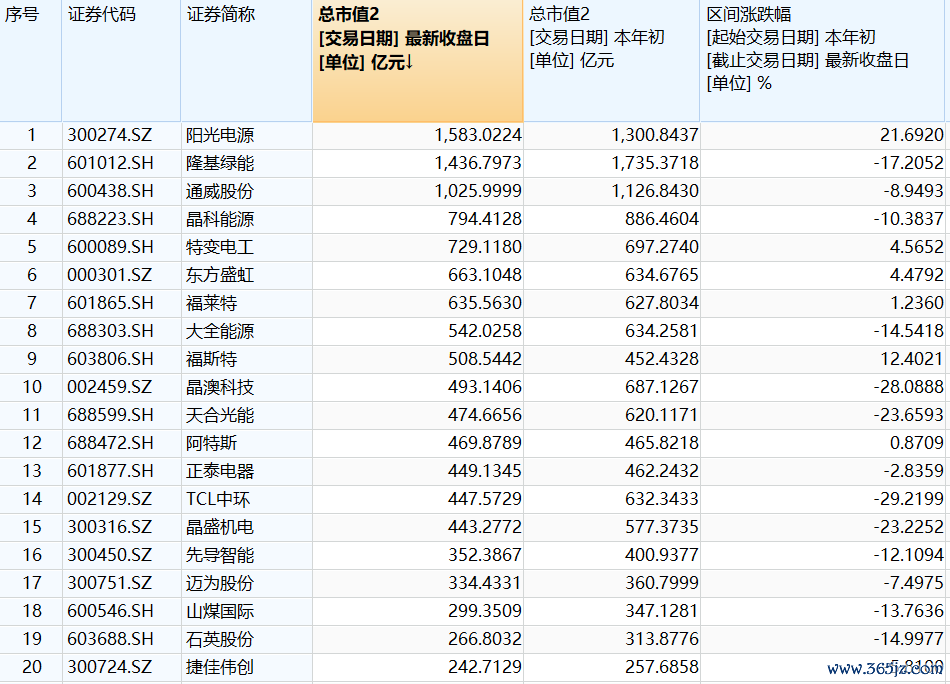This screenshot has width=950, height=684.
Task: Select stock code 603806.SH
Action: [x=110, y=359]
